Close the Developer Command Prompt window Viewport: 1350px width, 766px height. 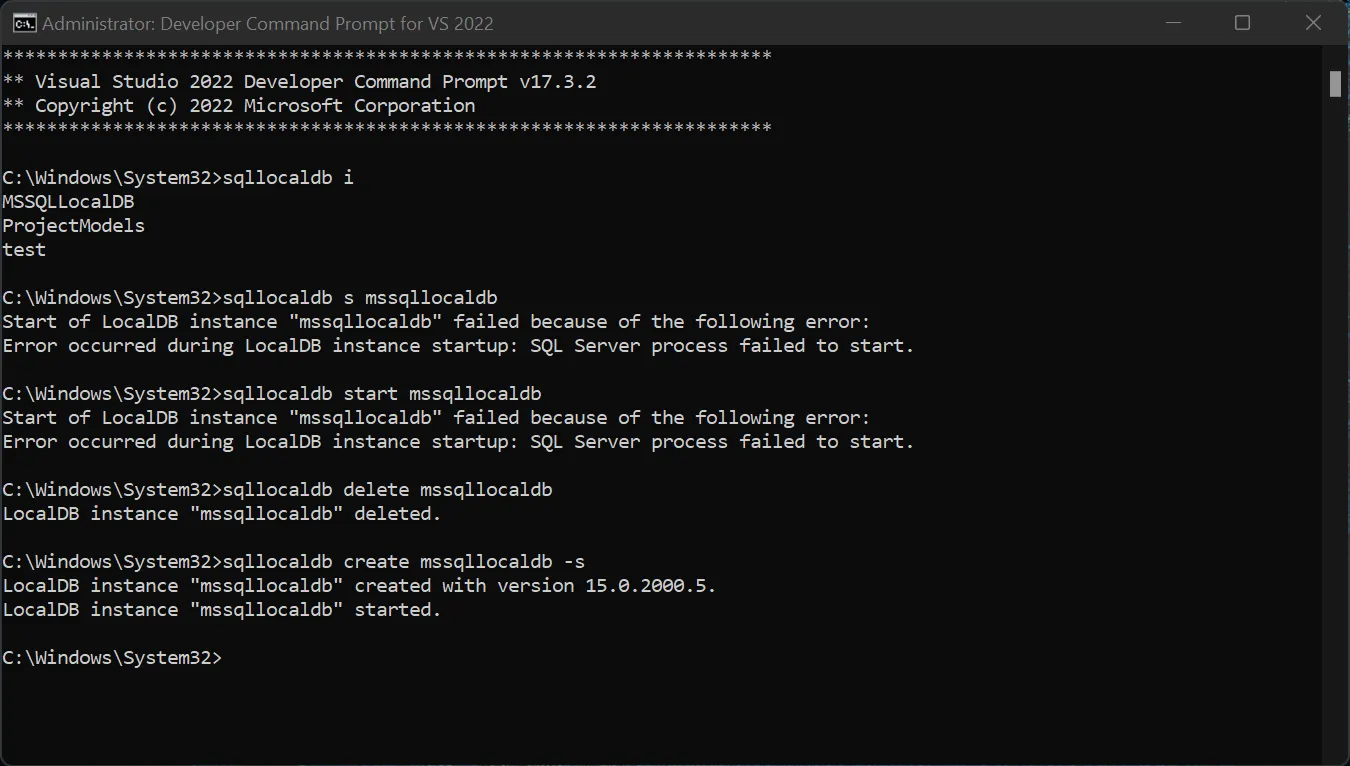tap(1313, 23)
